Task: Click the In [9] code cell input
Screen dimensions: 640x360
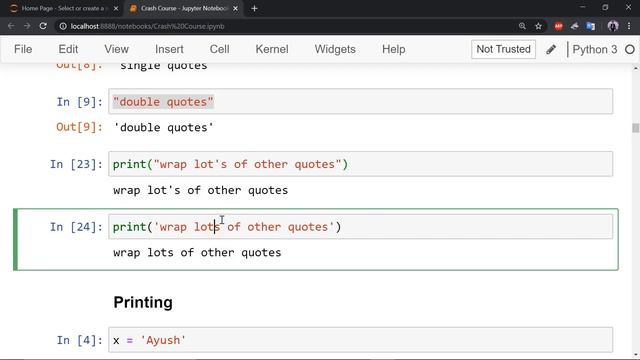Action: pyautogui.click(x=360, y=101)
